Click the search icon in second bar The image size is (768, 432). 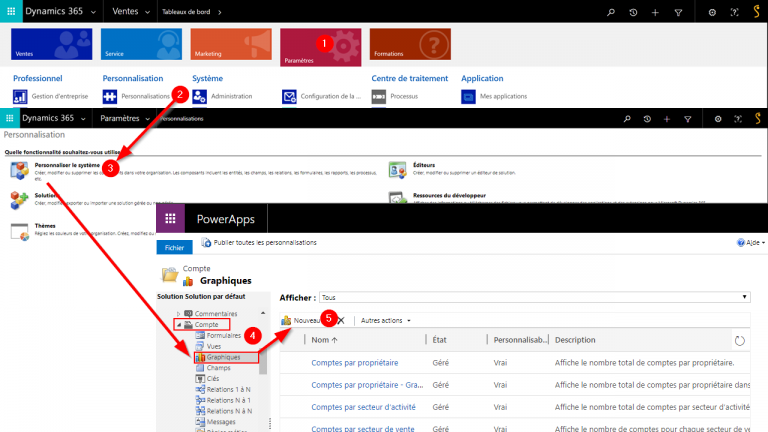[x=627, y=119]
